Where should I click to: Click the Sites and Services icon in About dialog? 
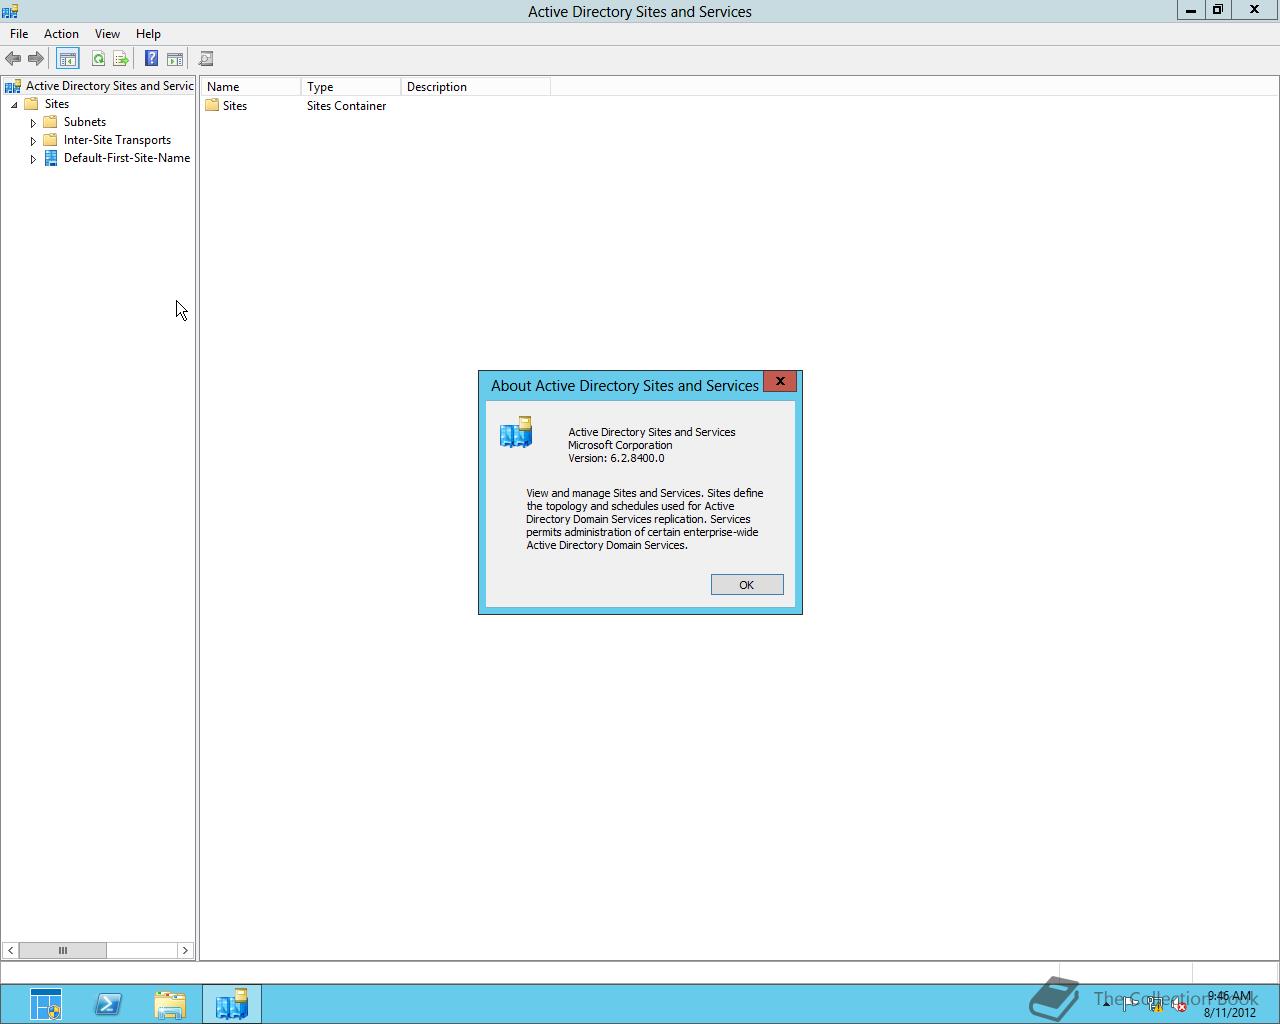516,432
